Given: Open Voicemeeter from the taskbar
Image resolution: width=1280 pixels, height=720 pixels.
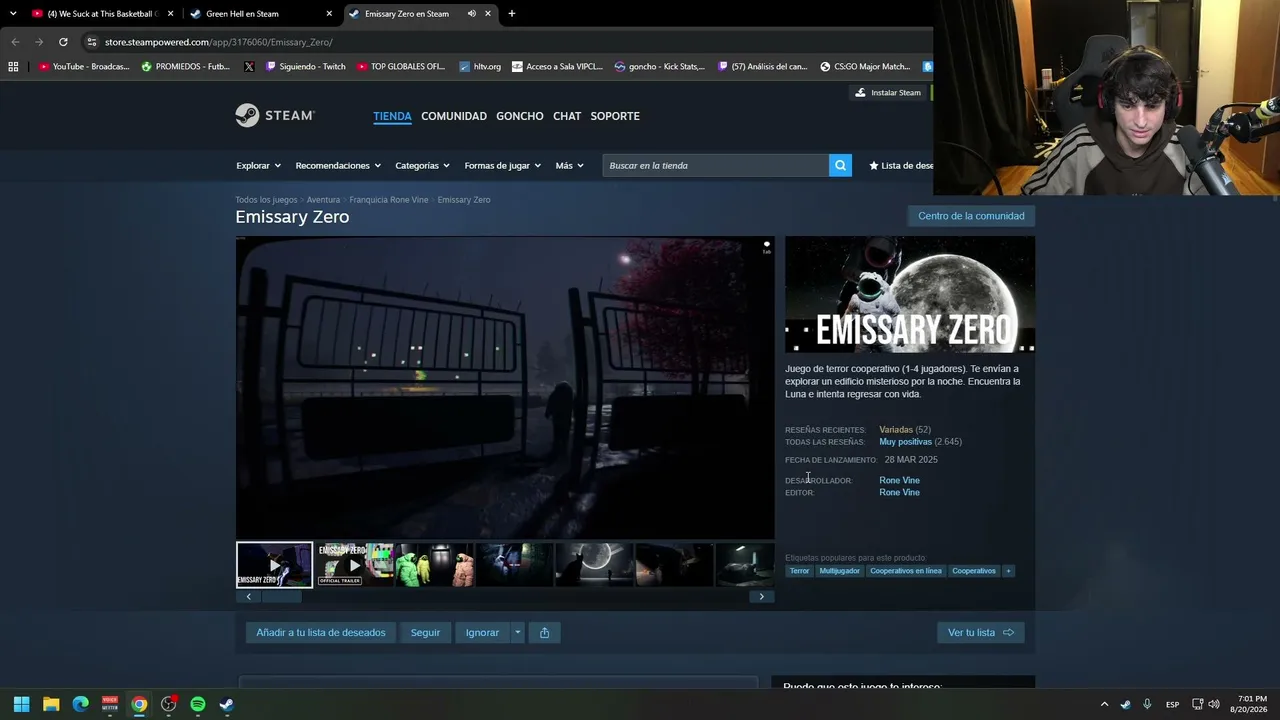Looking at the screenshot, I should (x=110, y=704).
